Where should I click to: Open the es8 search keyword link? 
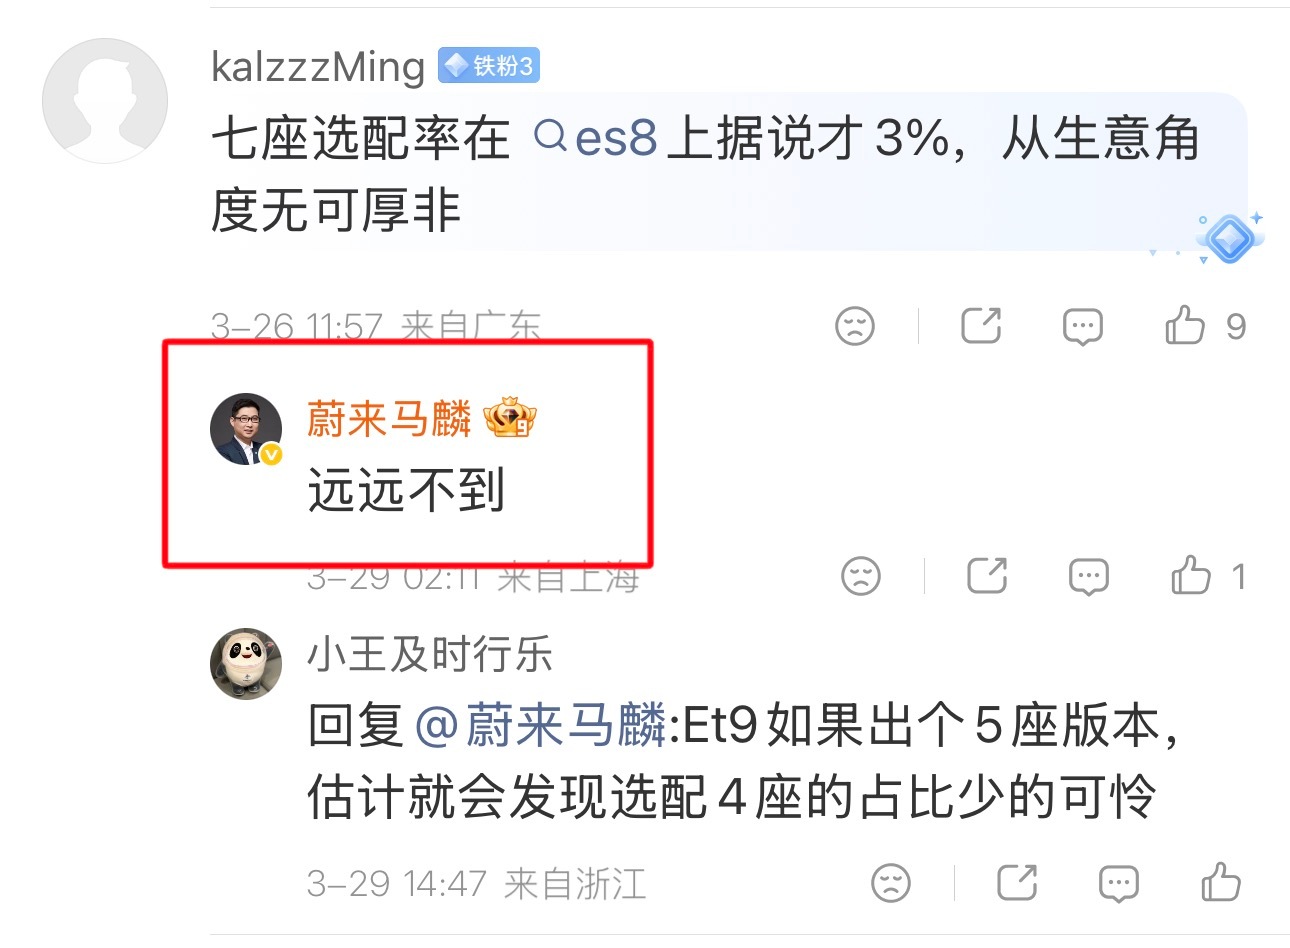coord(596,138)
